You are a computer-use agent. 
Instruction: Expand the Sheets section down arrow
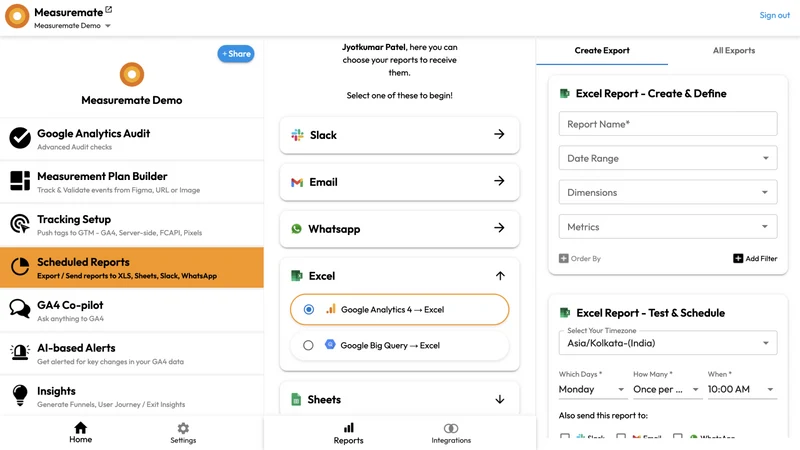(500, 399)
